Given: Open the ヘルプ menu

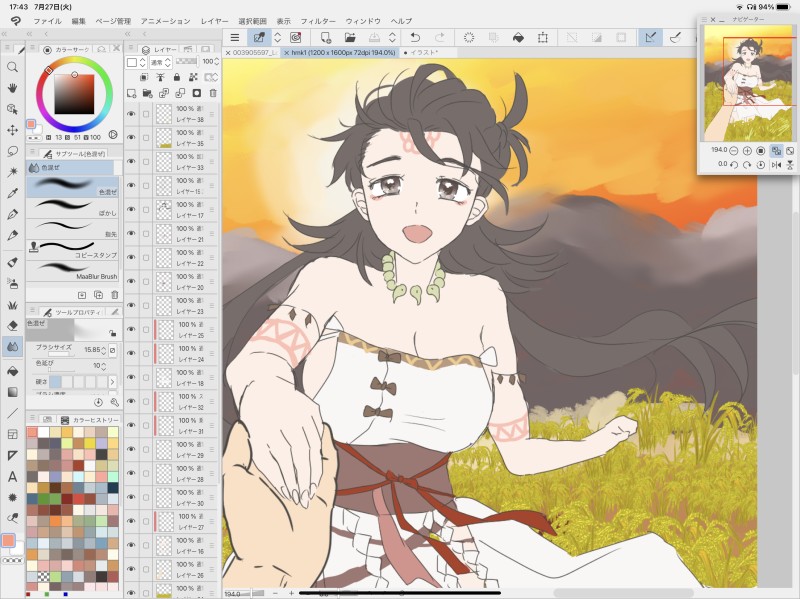Looking at the screenshot, I should click(402, 21).
